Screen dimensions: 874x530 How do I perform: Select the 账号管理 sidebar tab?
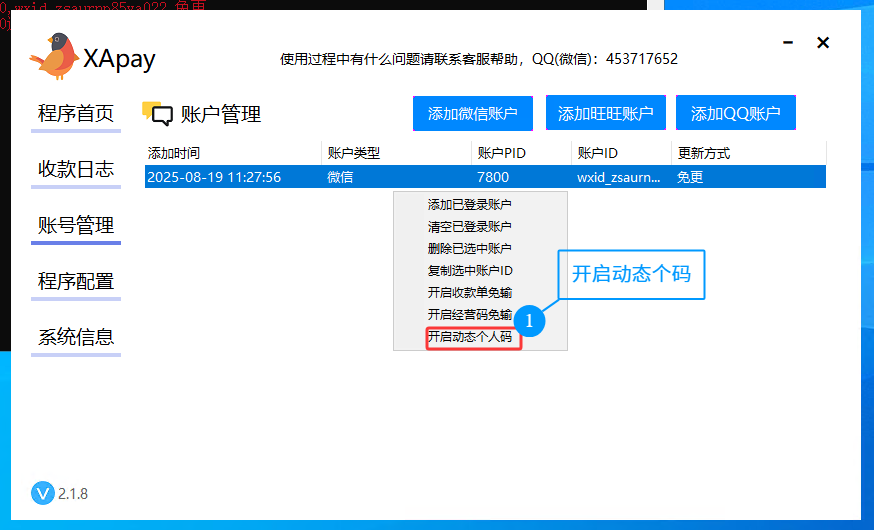coord(76,226)
